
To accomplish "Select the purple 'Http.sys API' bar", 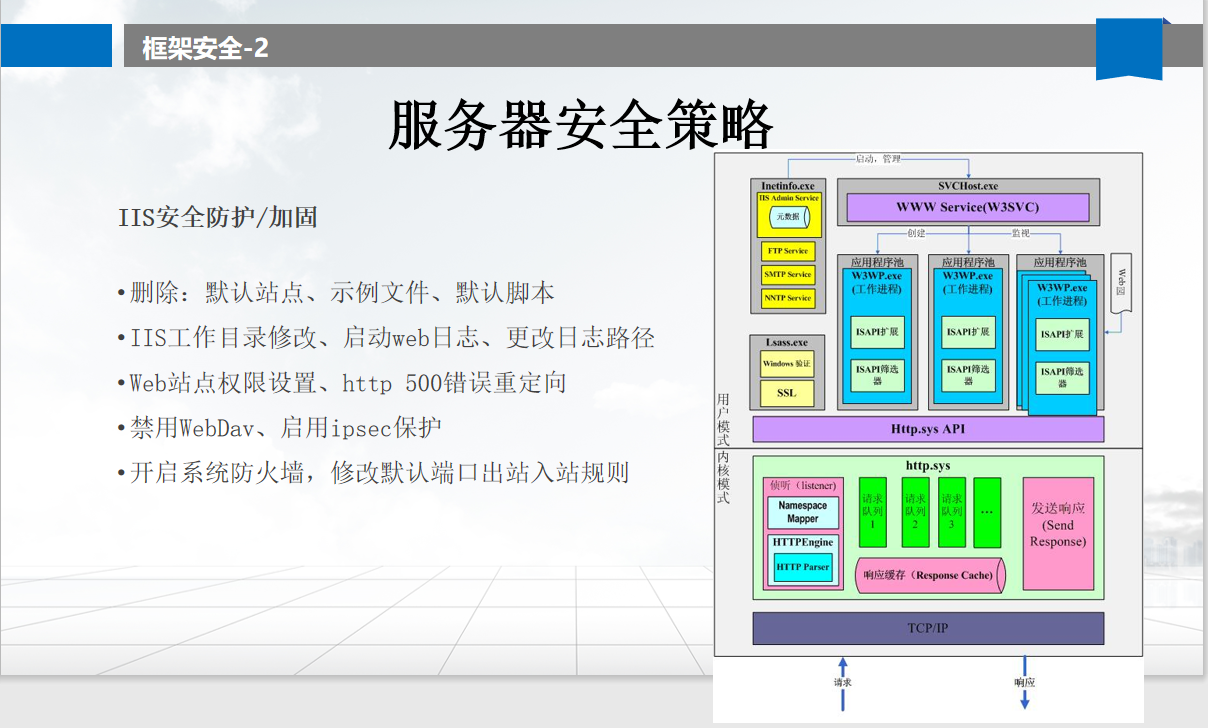I will (928, 430).
